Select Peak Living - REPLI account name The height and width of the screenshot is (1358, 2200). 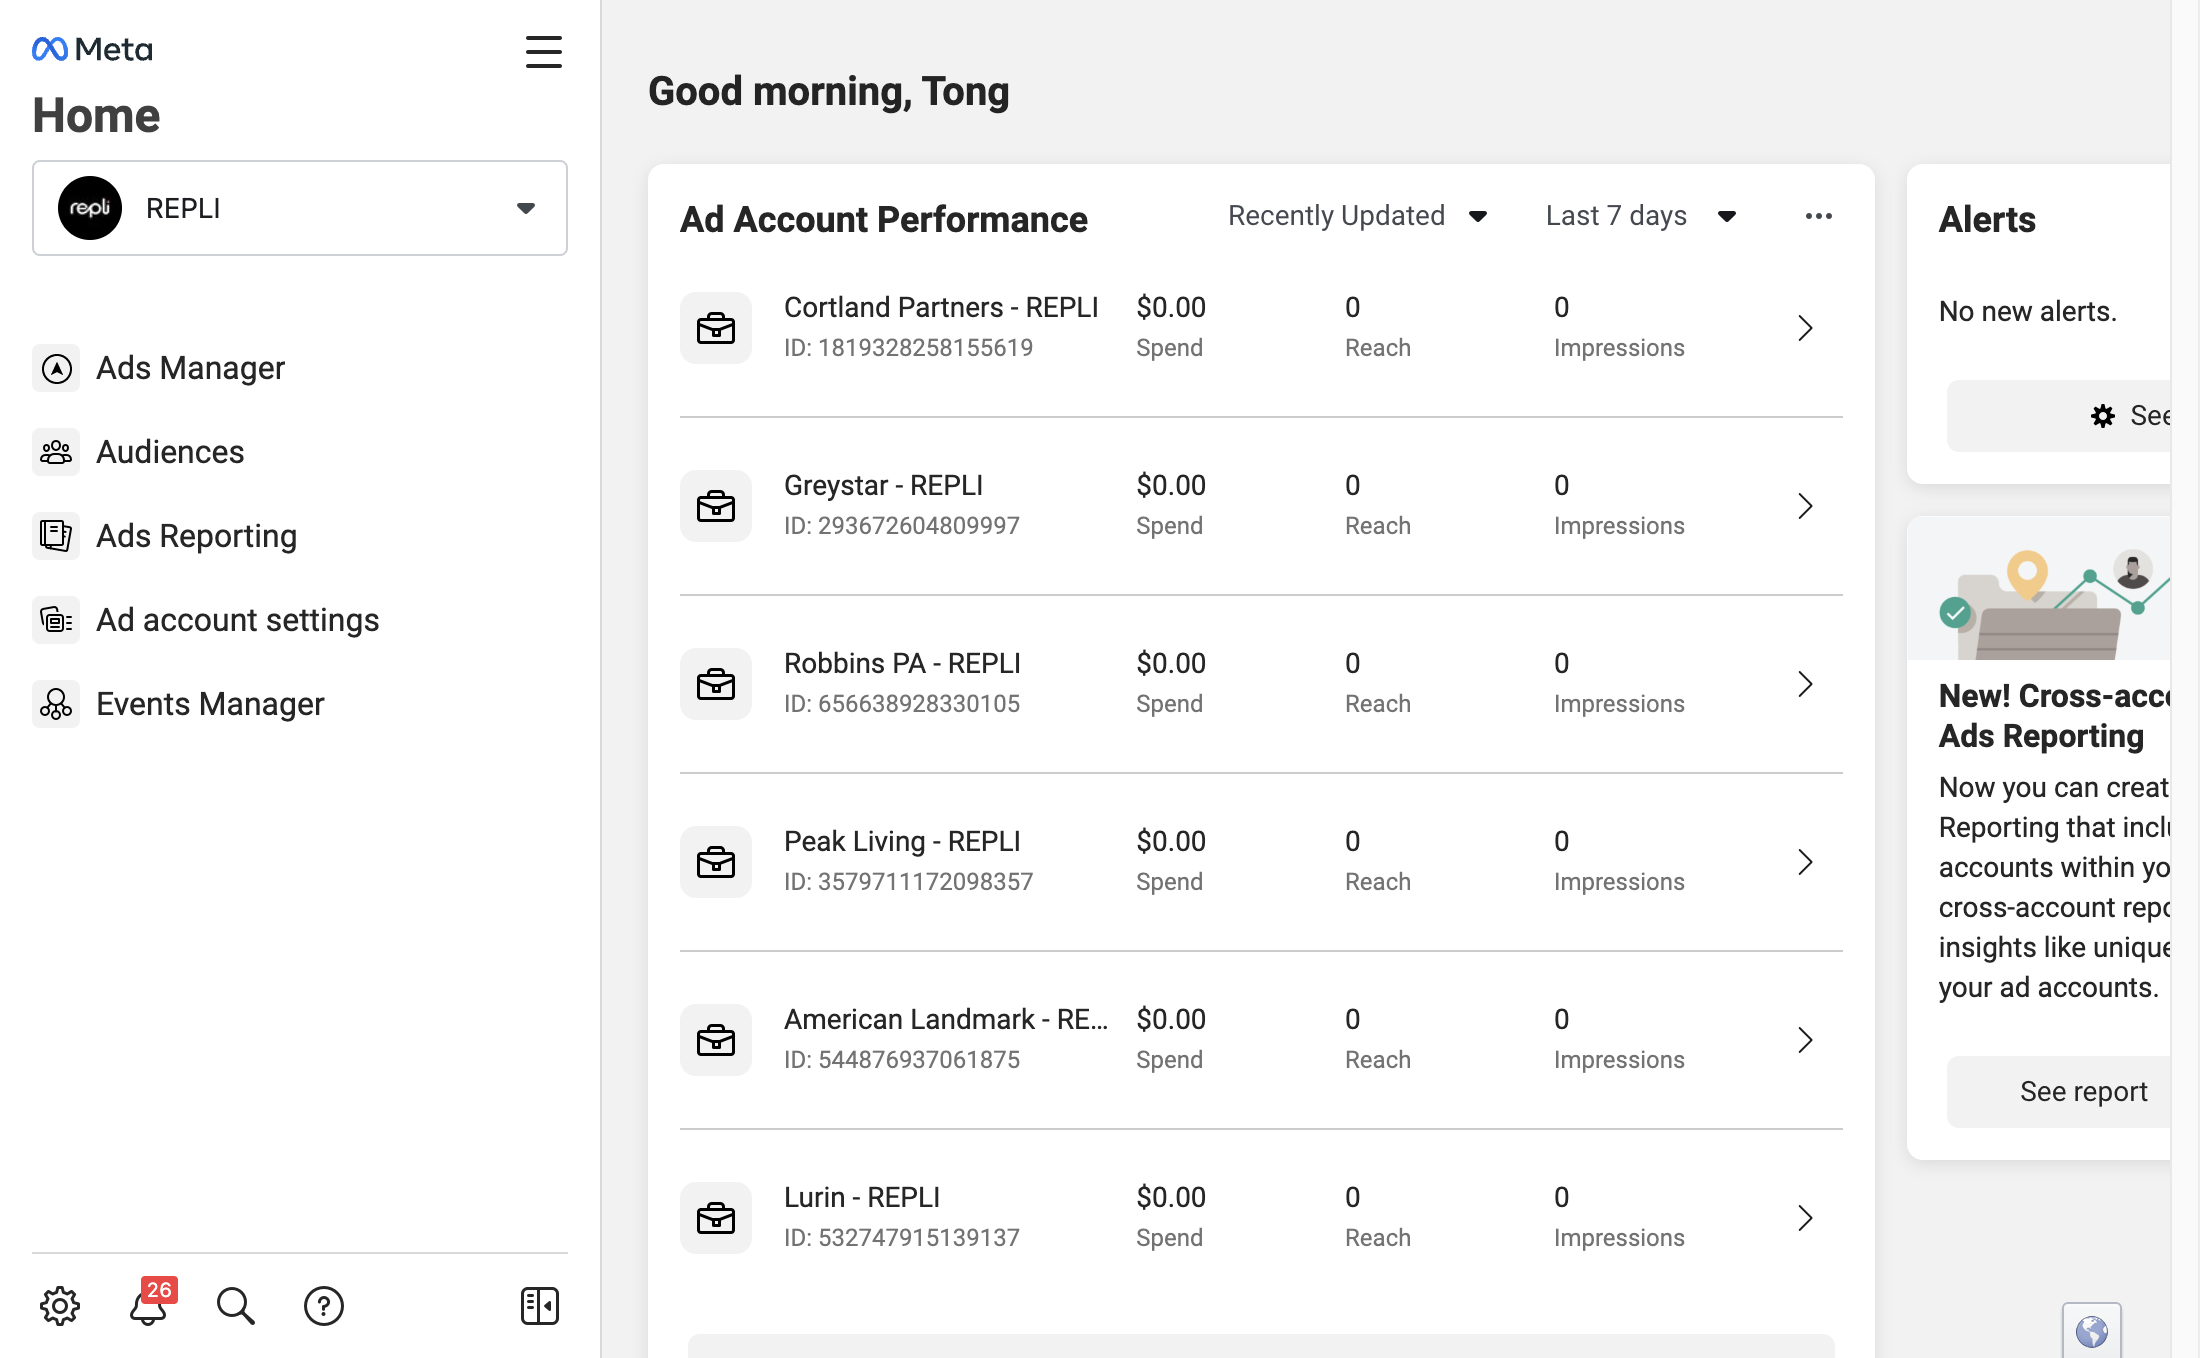tap(902, 841)
